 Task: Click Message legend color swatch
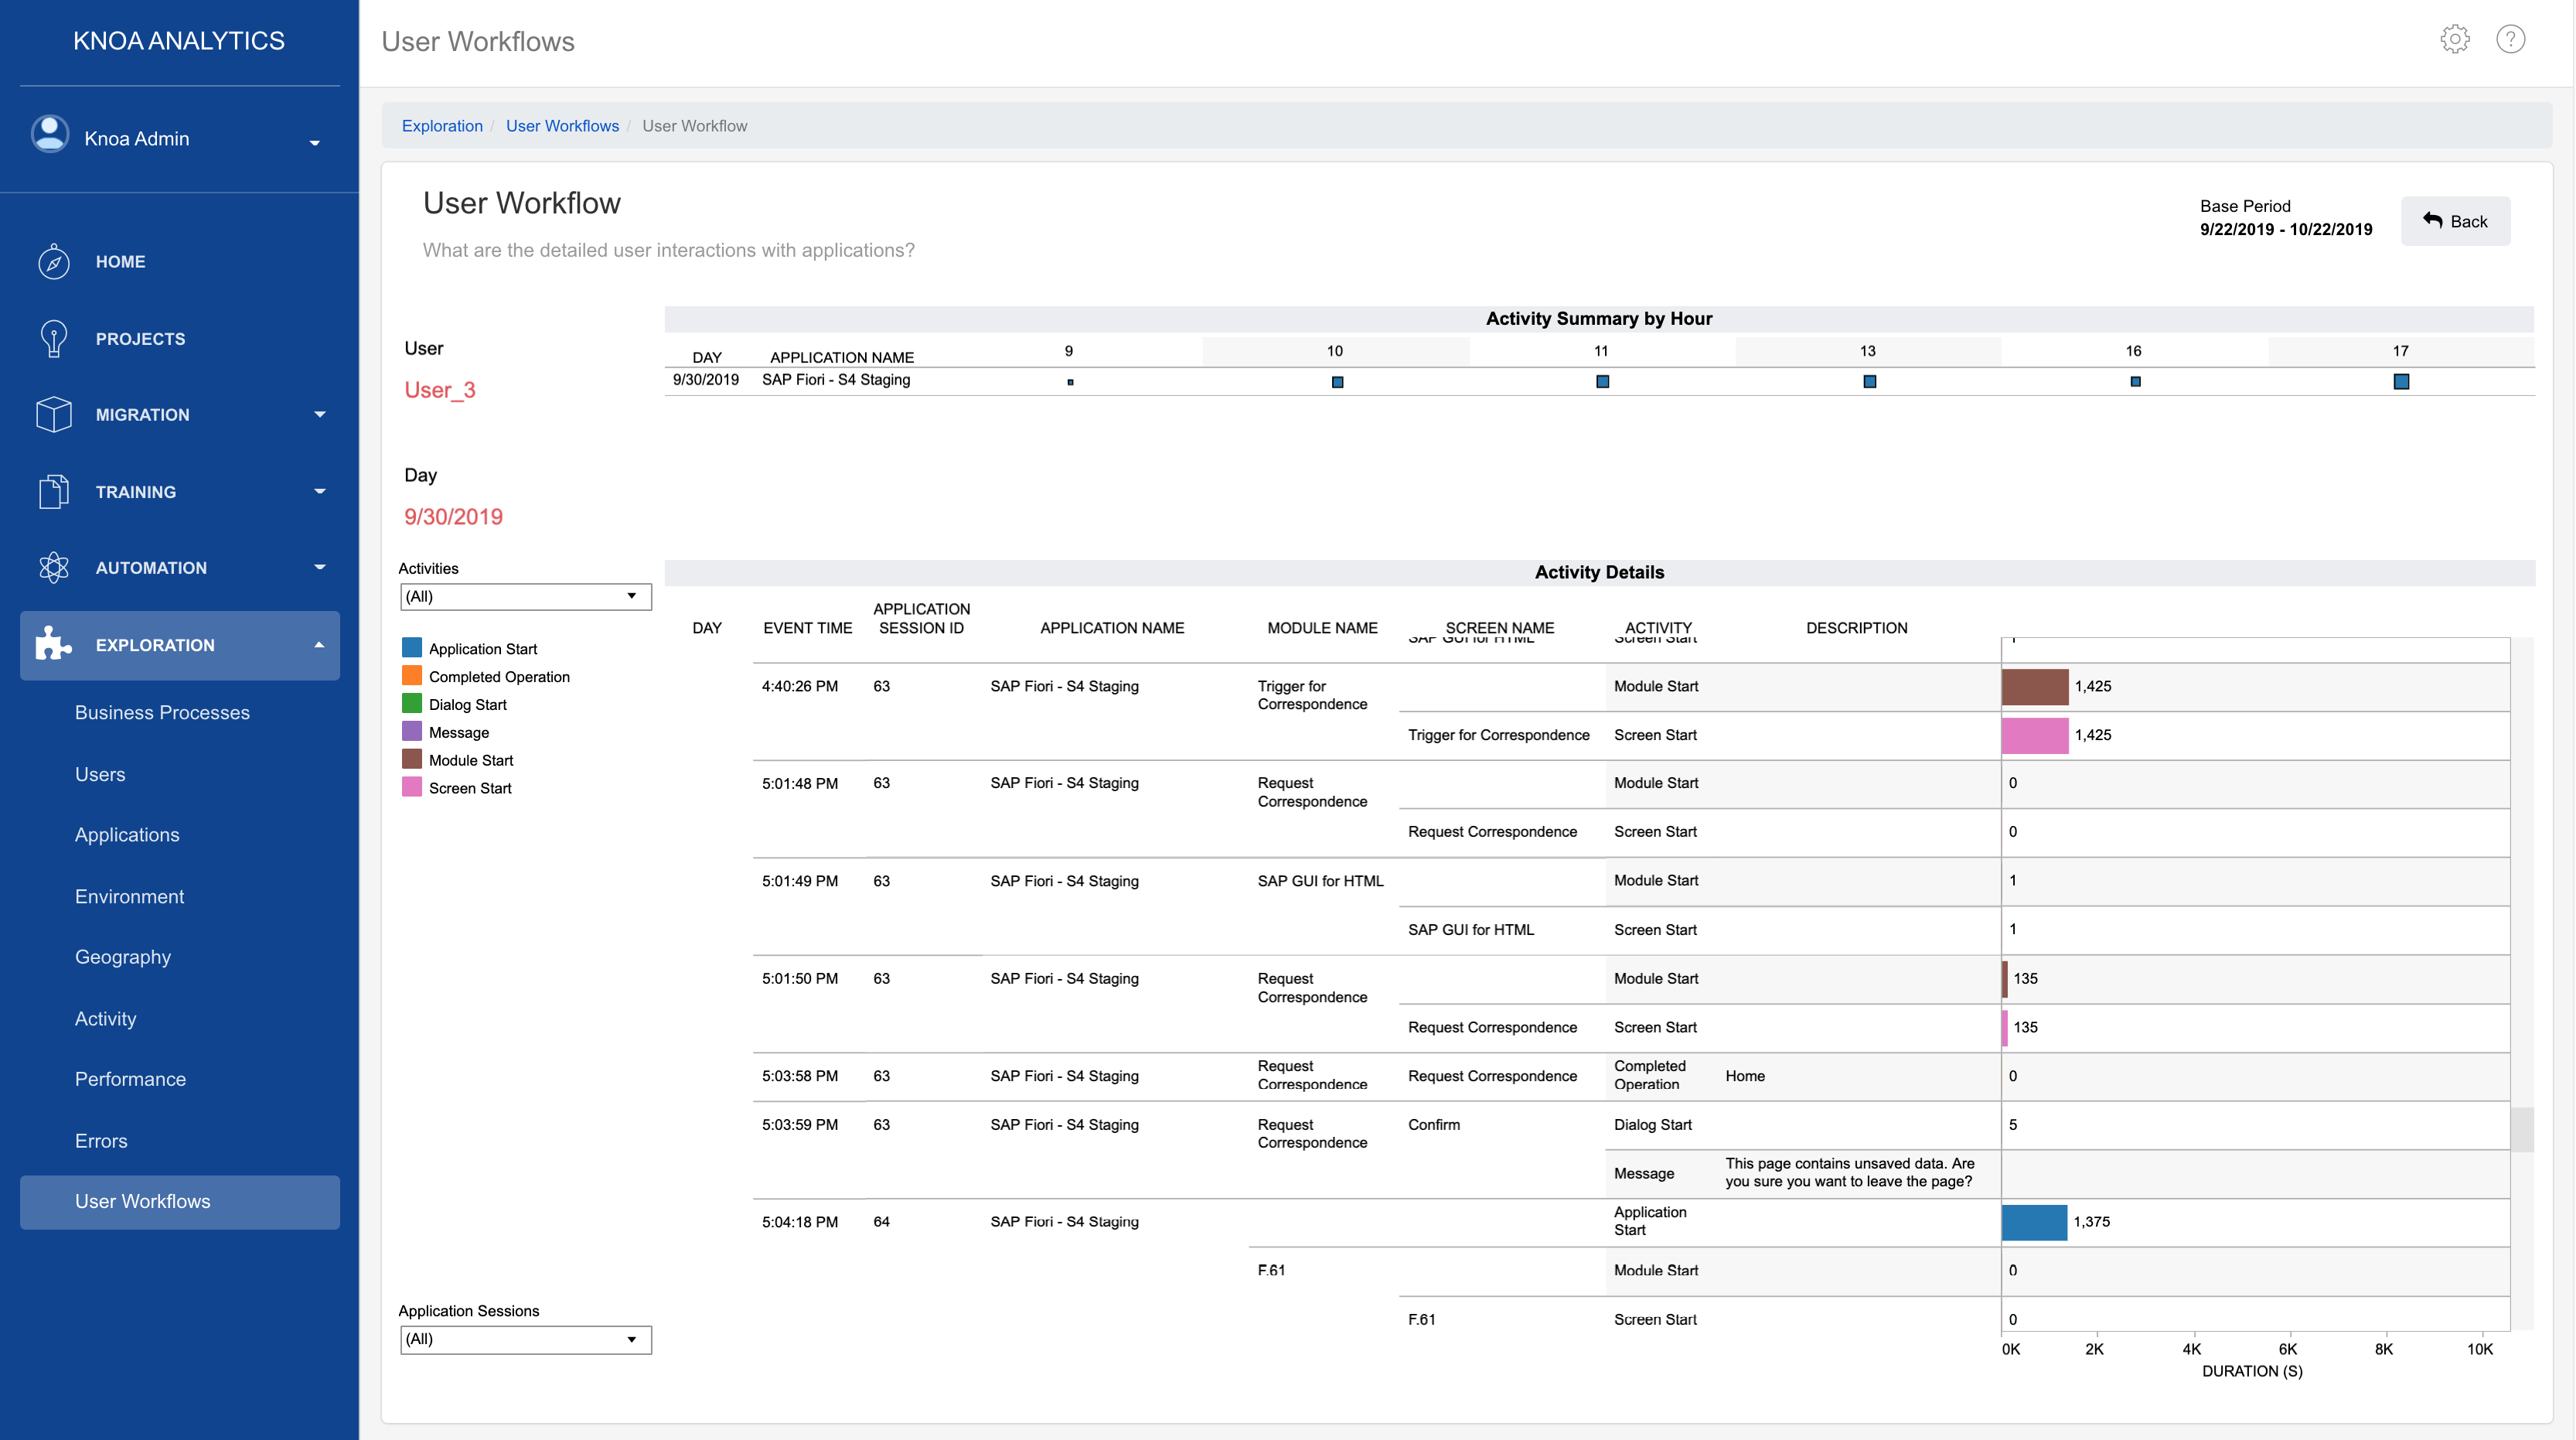(411, 731)
